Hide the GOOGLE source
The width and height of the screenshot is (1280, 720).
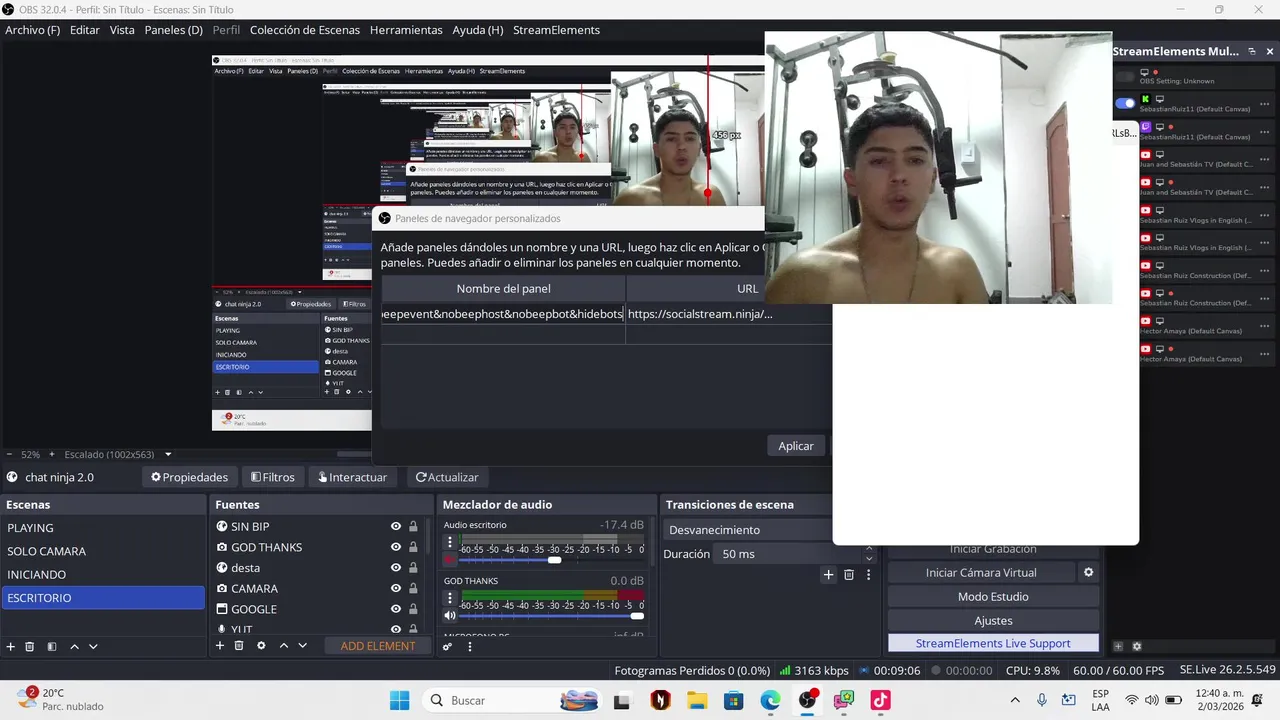396,609
